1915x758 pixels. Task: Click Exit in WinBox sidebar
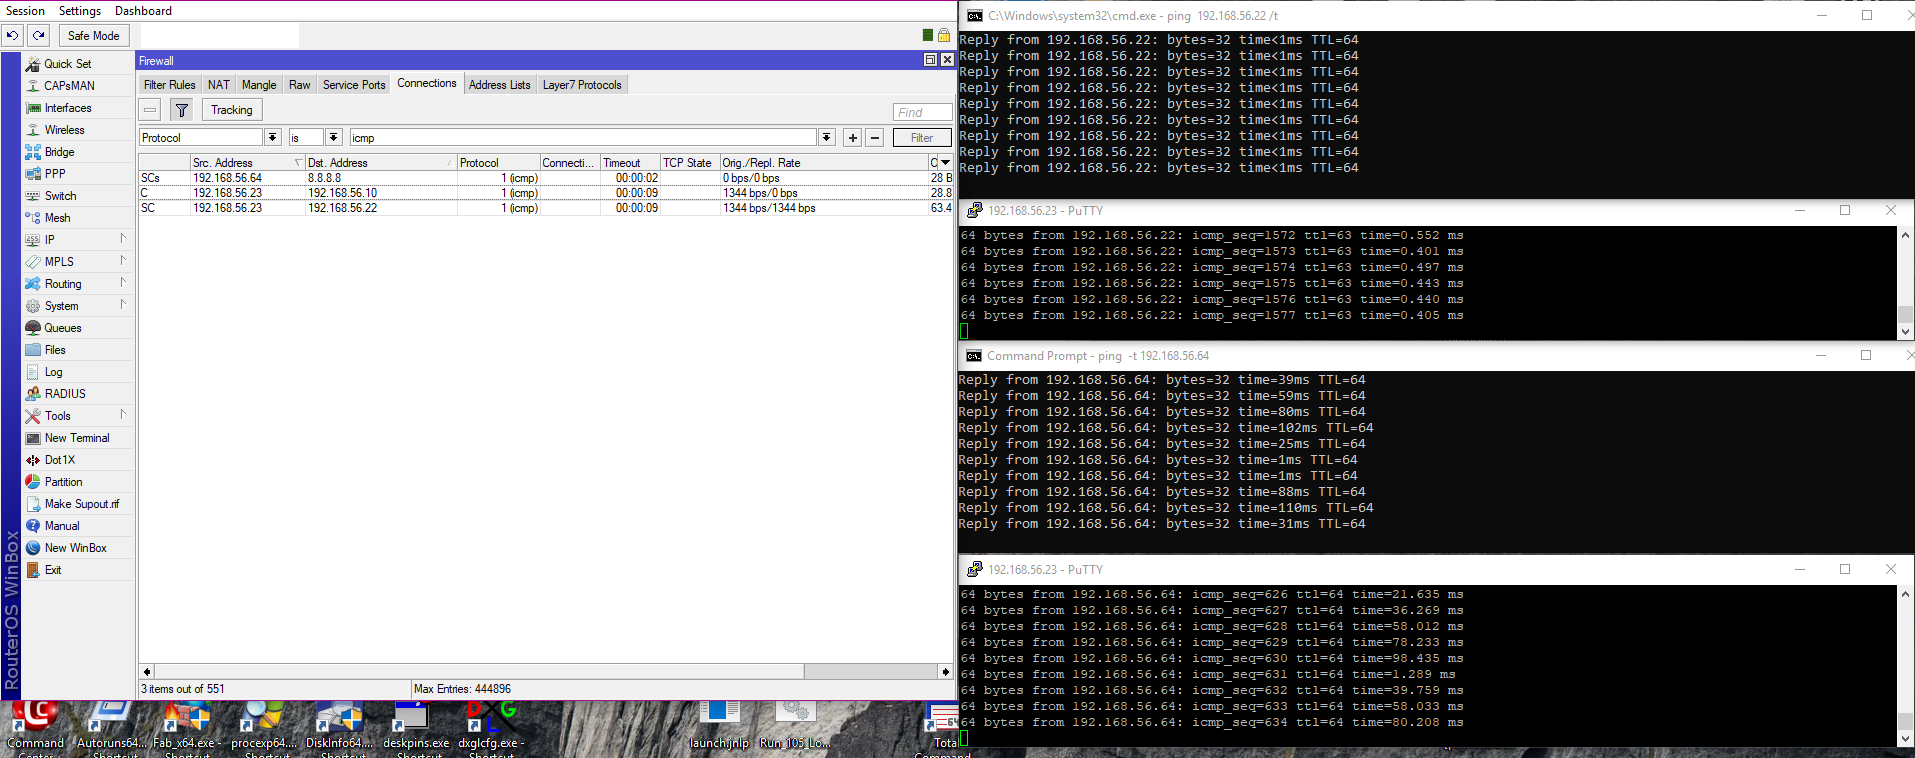tap(53, 570)
